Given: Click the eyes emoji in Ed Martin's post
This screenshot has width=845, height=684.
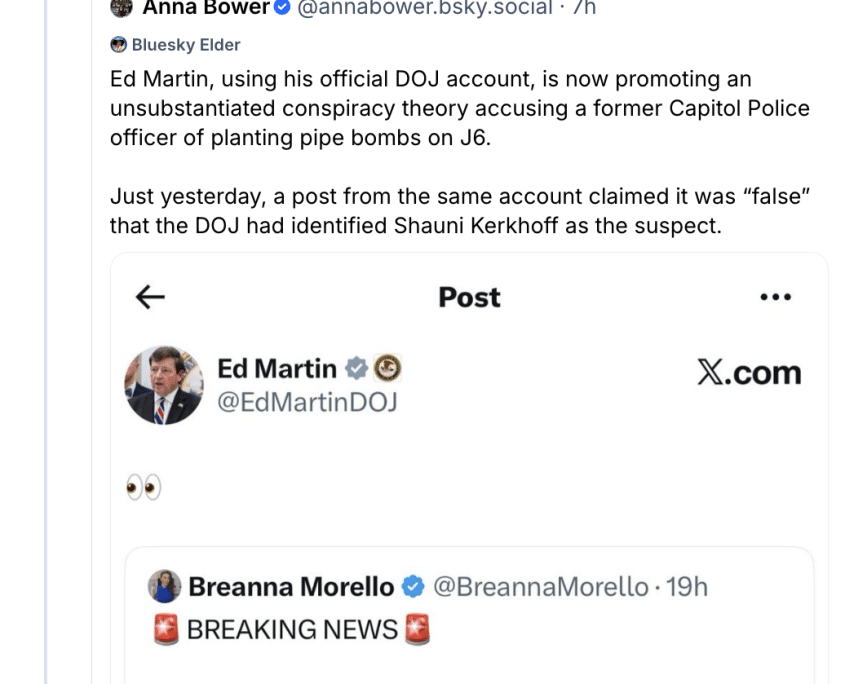Looking at the screenshot, I should click(143, 488).
